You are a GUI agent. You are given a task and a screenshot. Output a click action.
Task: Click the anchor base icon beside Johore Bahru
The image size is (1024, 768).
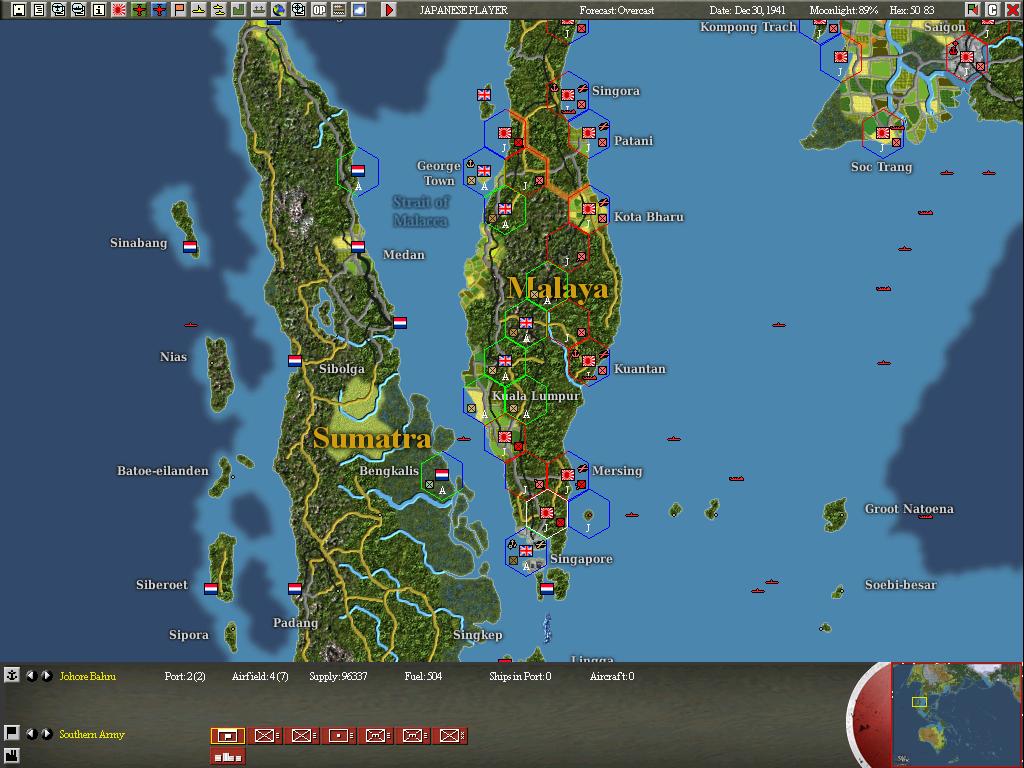[11, 675]
